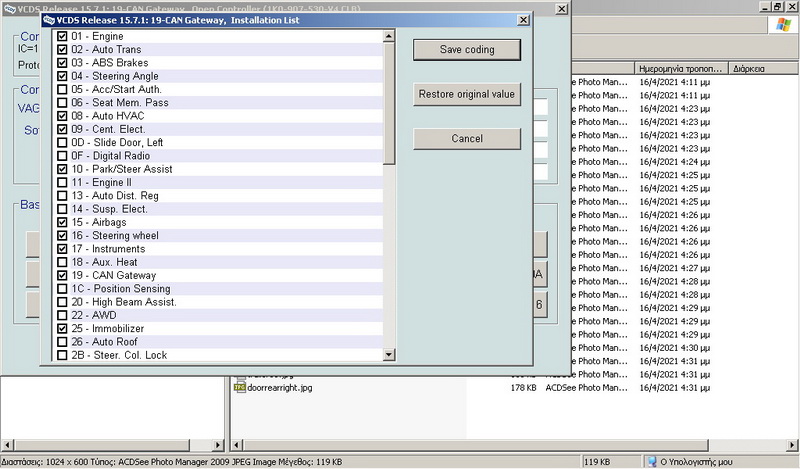The height and width of the screenshot is (469, 800).
Task: Uncheck the 04 - Steering Angle checkbox
Action: [62, 76]
